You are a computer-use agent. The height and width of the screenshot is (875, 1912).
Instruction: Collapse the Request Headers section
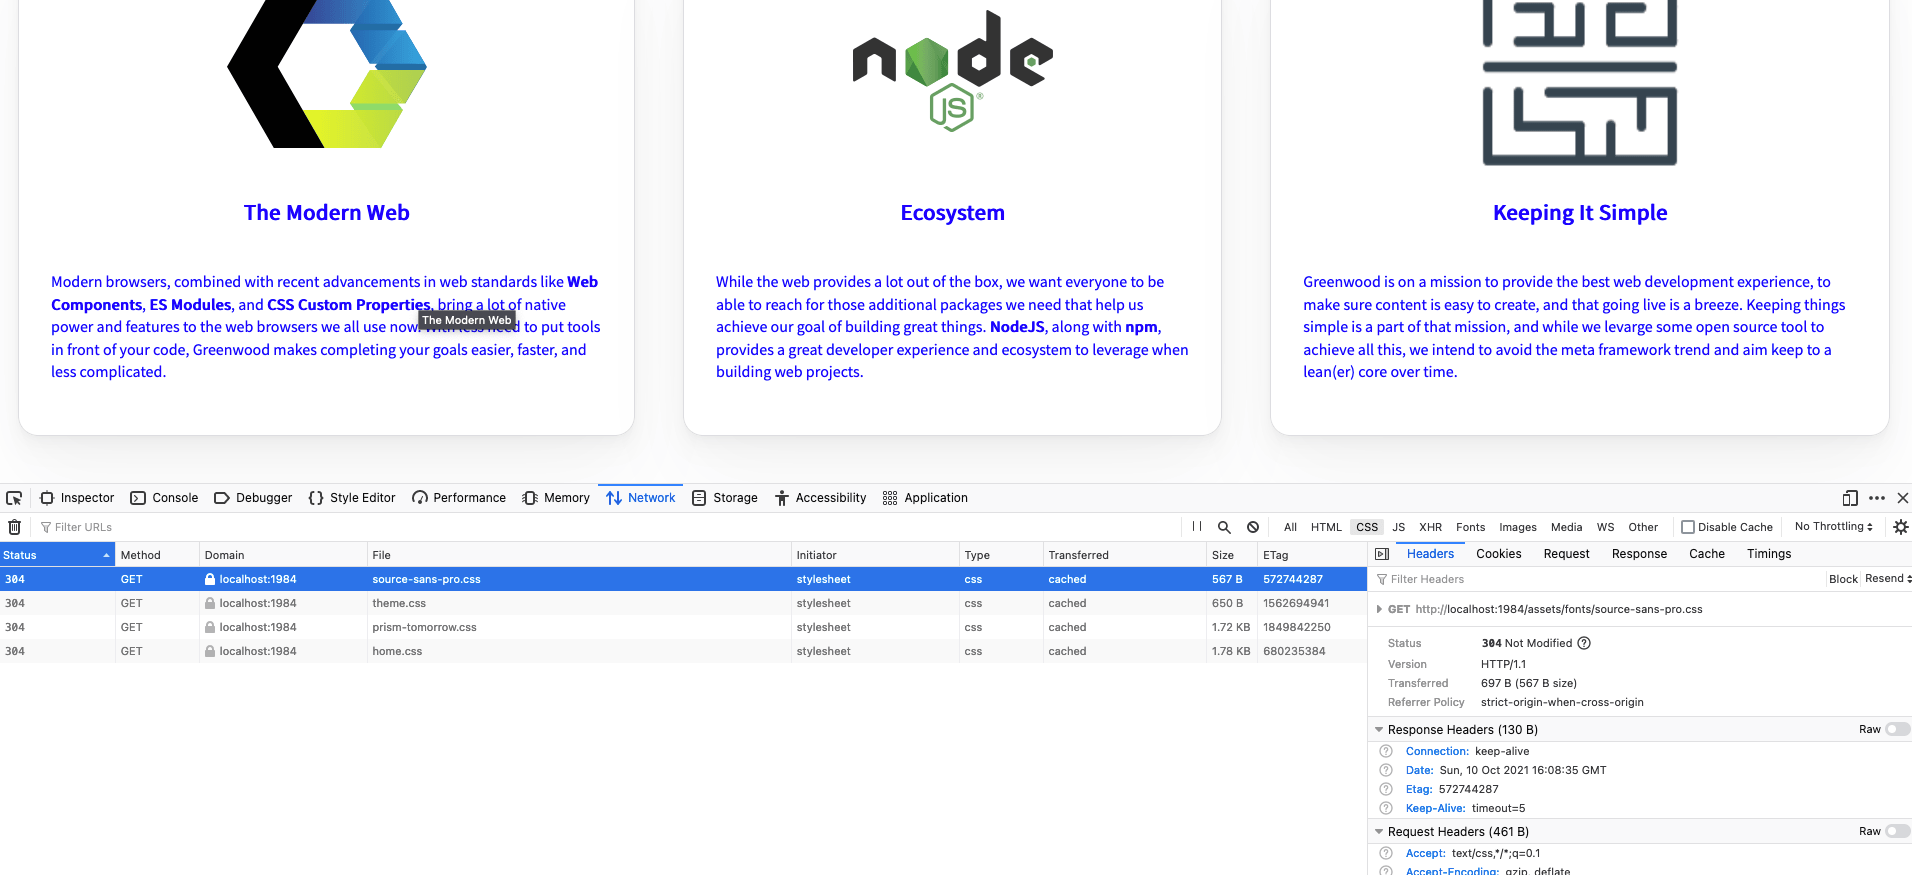[1380, 832]
